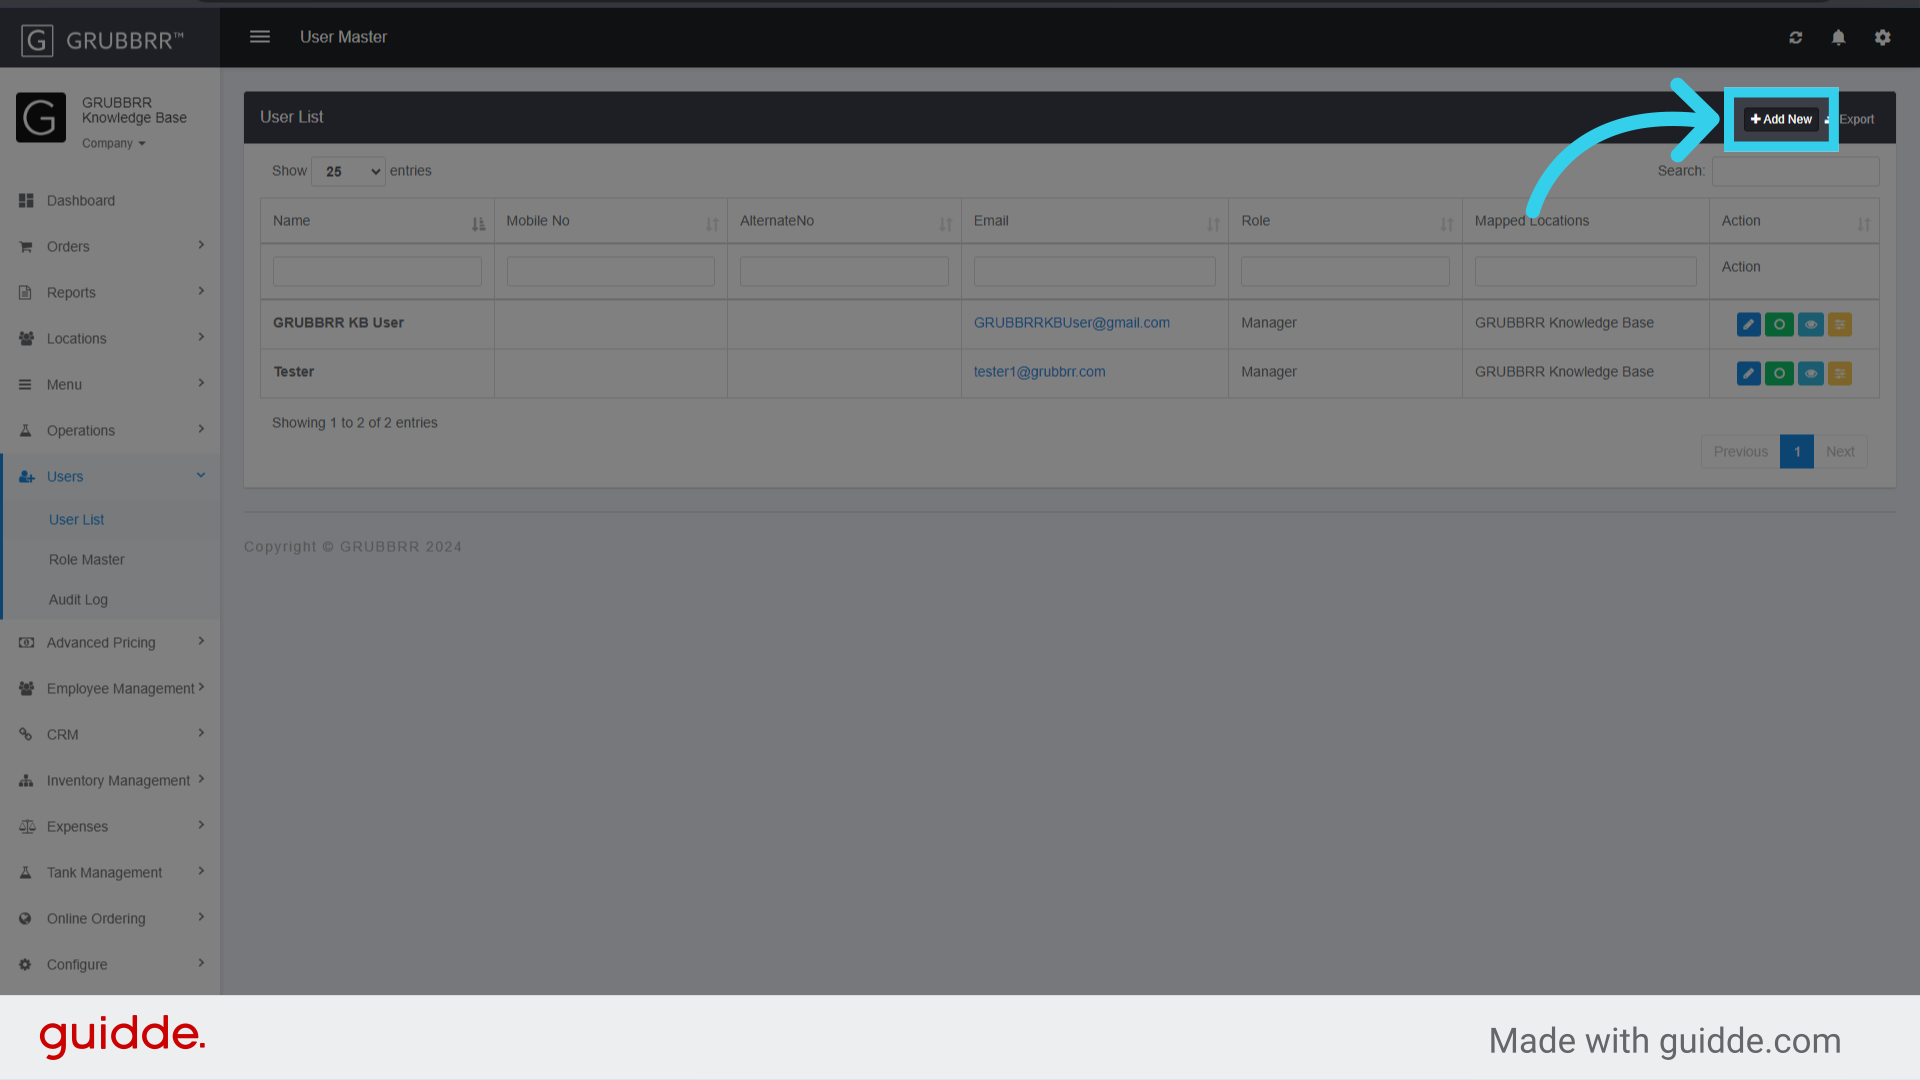Go to Previous page
The height and width of the screenshot is (1080, 1920).
1741,452
